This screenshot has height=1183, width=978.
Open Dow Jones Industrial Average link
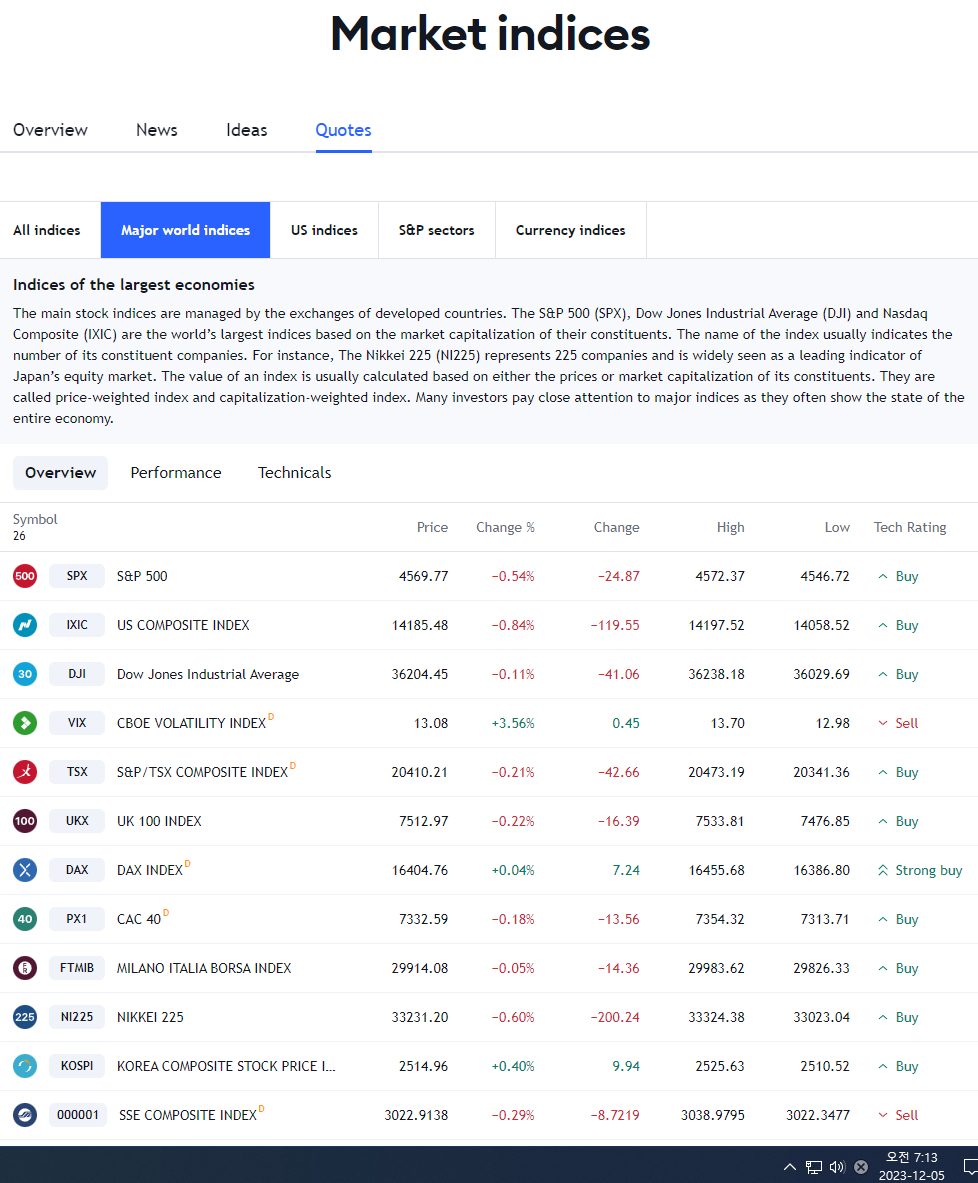[208, 674]
